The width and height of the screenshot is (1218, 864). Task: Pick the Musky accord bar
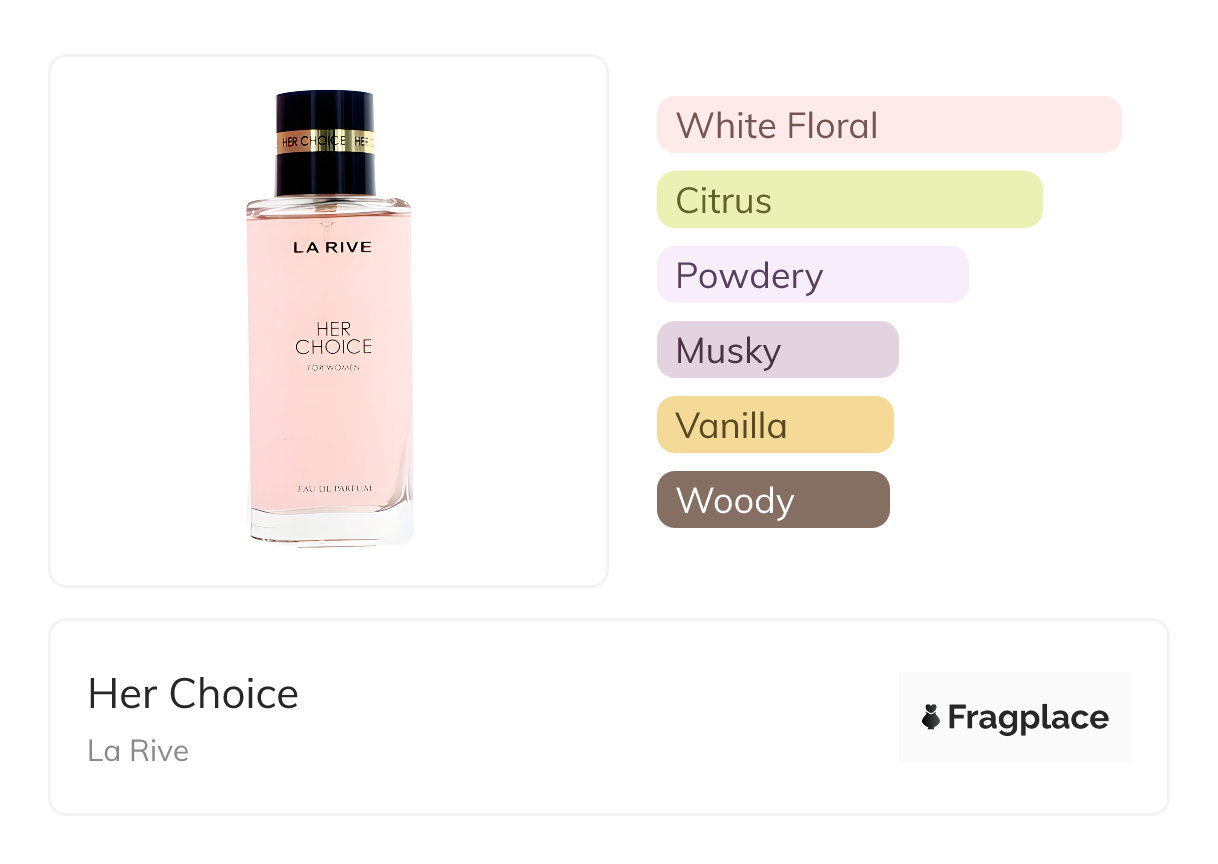777,350
